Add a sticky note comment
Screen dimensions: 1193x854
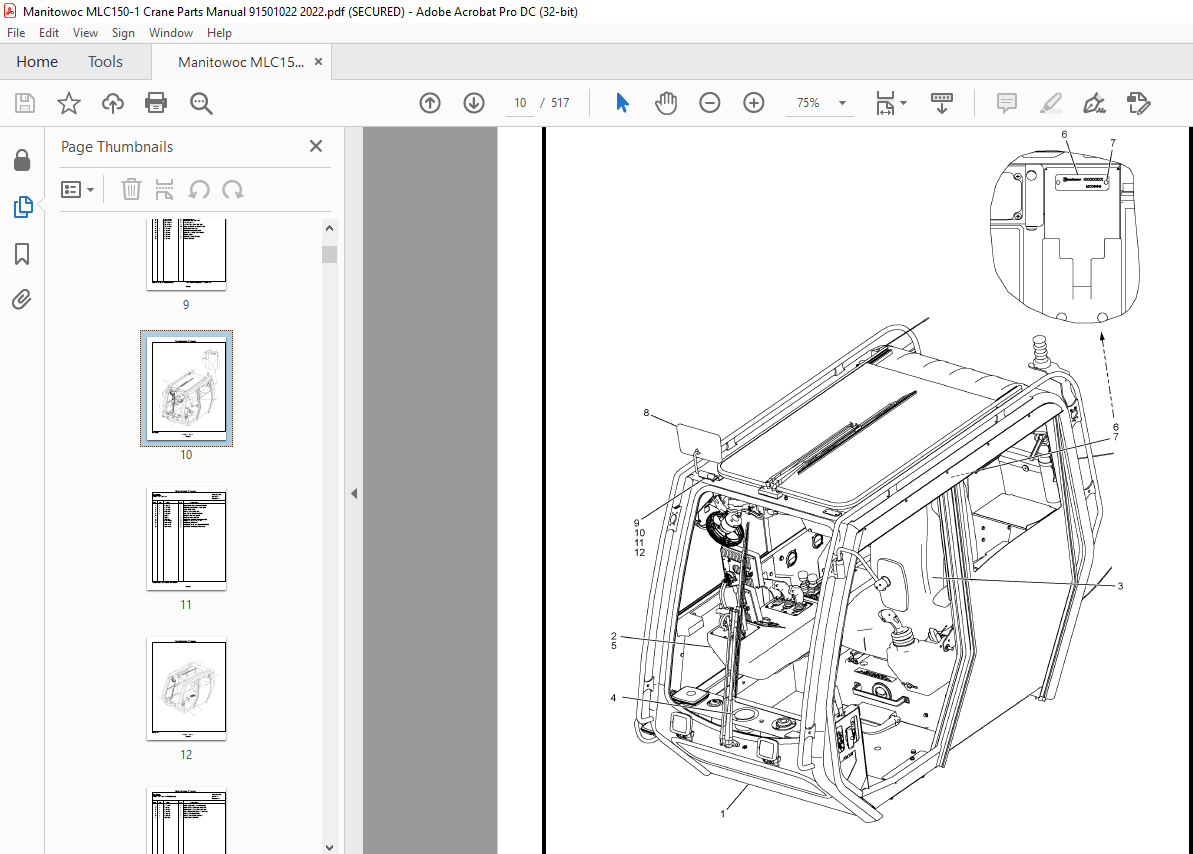tap(1007, 103)
